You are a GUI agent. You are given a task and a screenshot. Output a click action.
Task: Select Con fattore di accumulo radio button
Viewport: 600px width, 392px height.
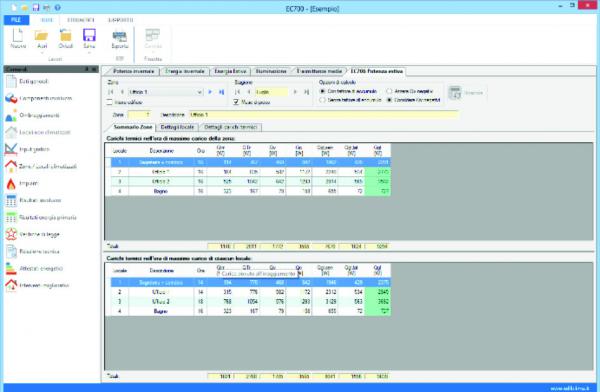tap(322, 91)
